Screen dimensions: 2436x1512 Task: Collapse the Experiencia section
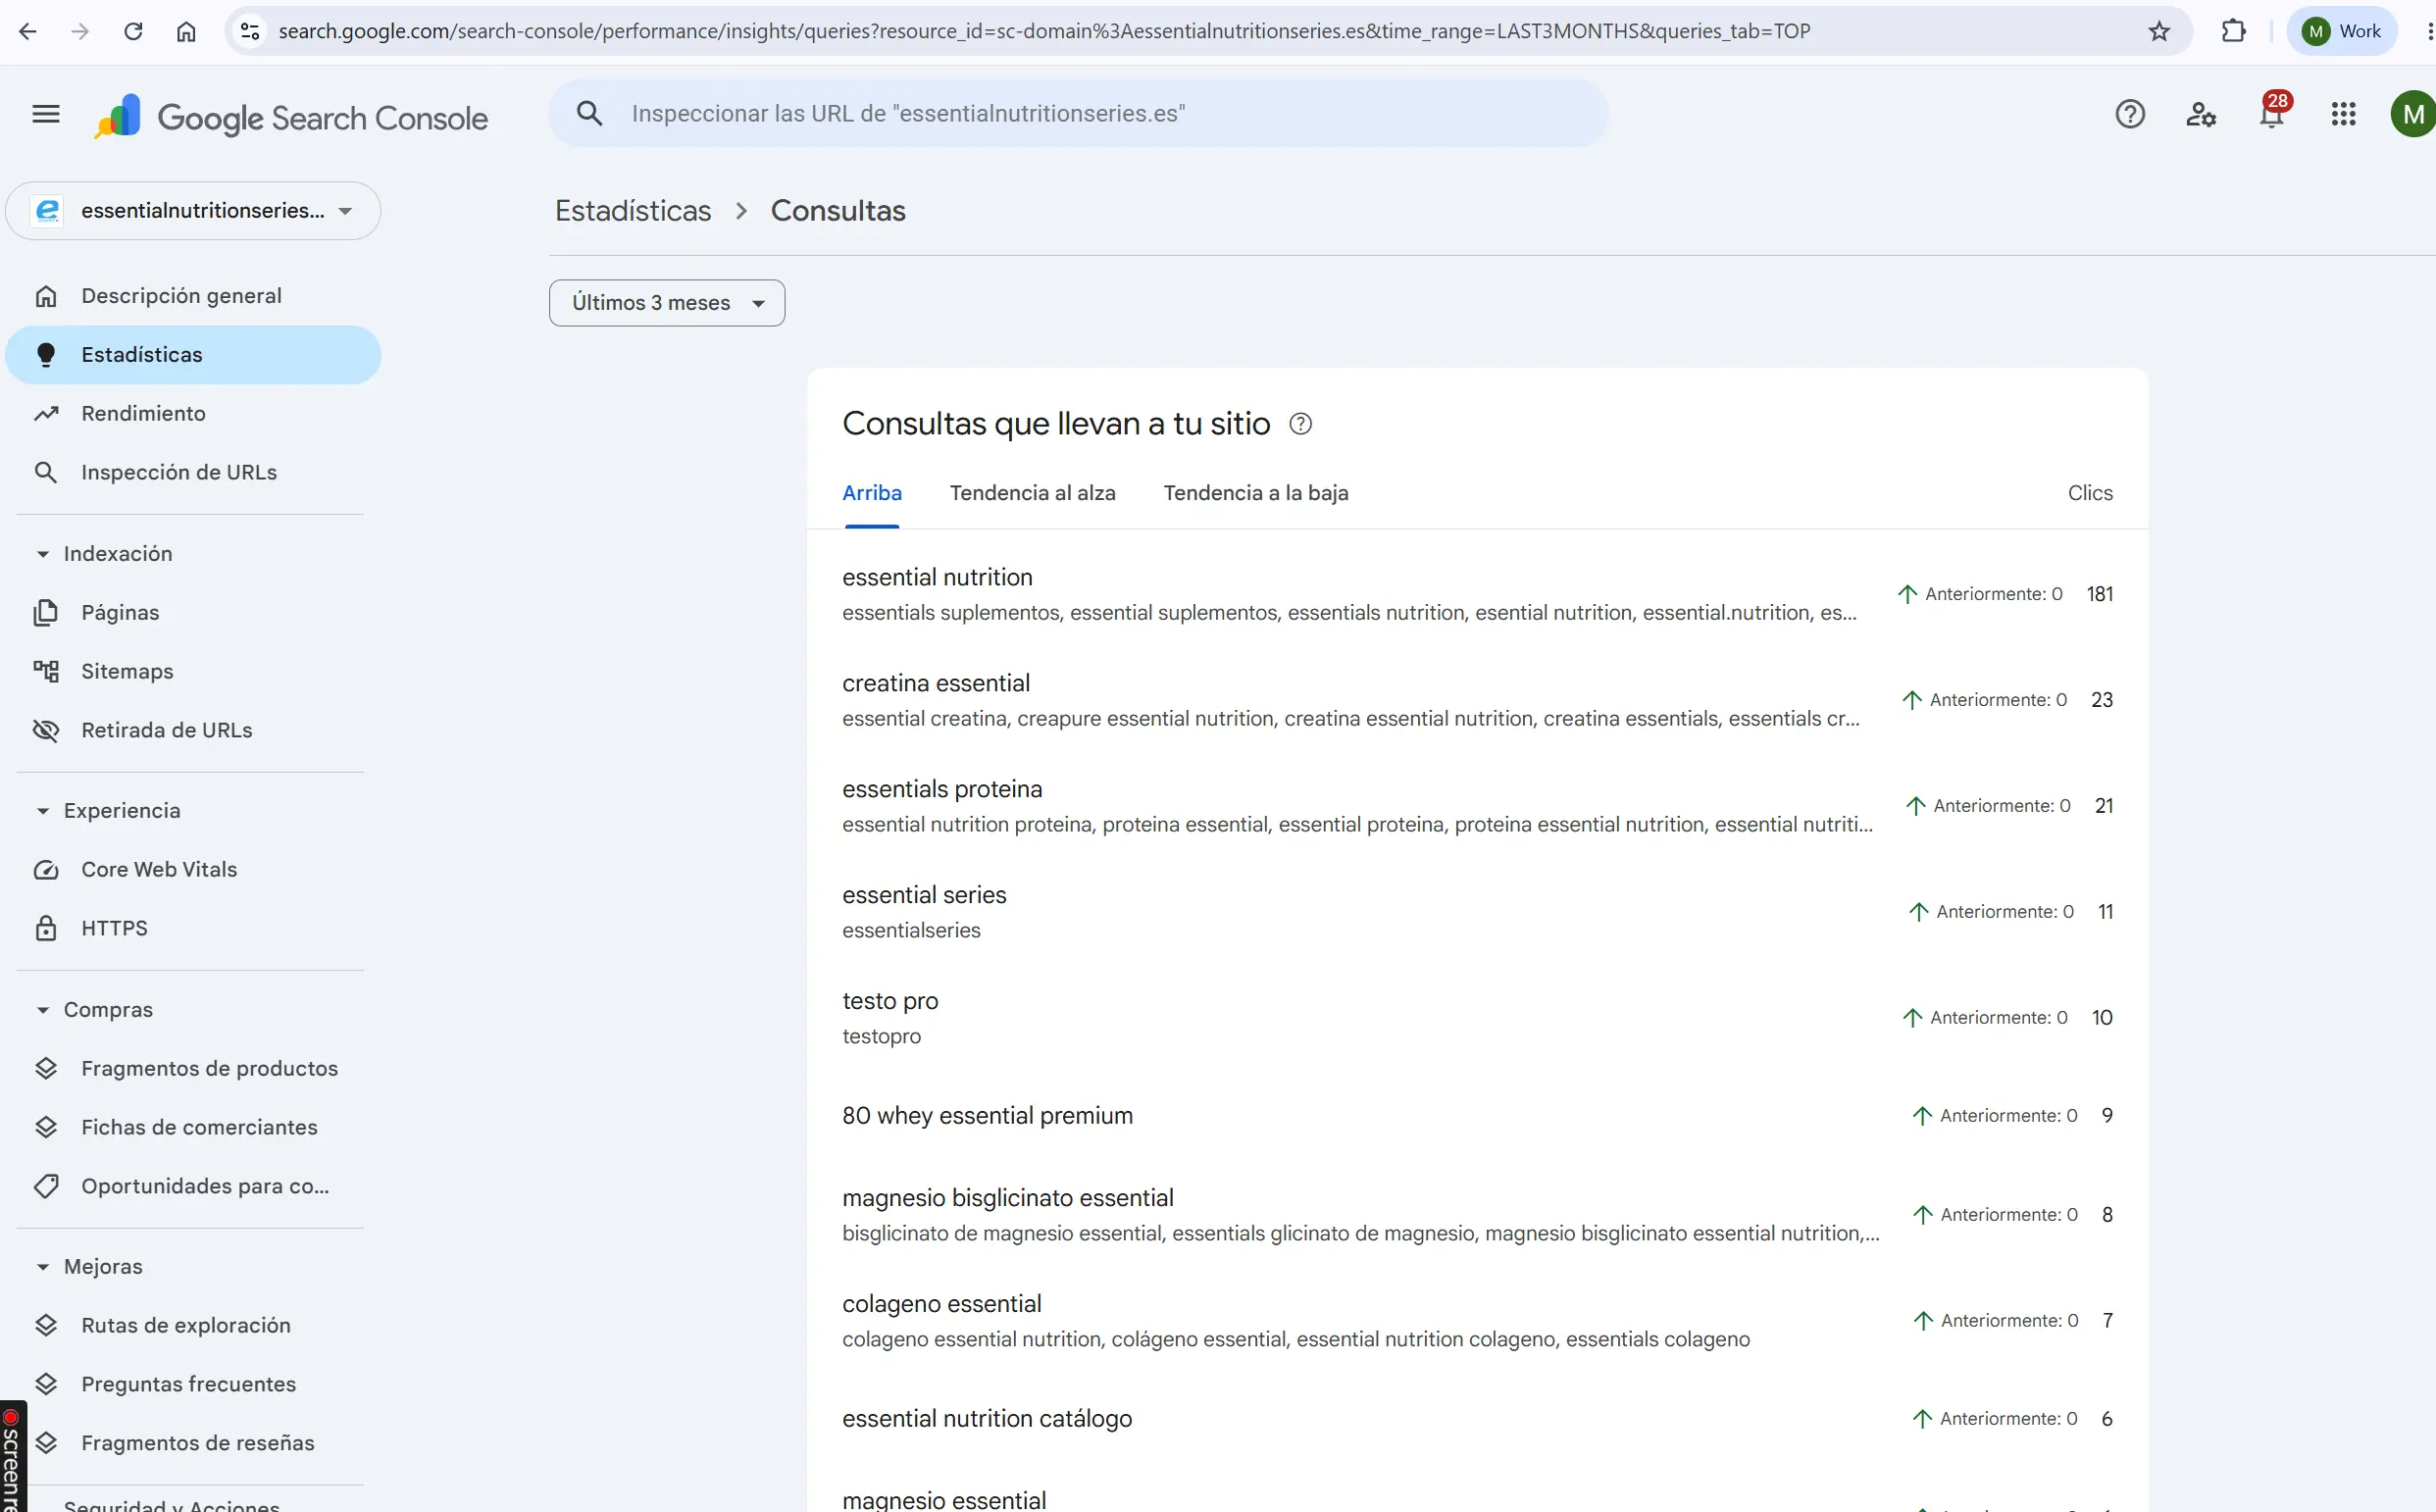(43, 811)
